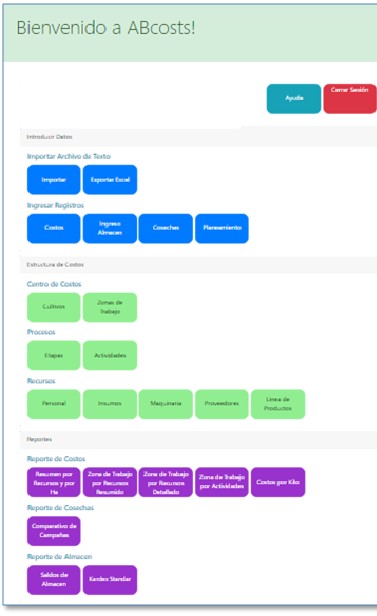Image resolution: width=377 pixels, height=616 pixels.
Task: Open Costos por Kilo report
Action: coord(278,482)
